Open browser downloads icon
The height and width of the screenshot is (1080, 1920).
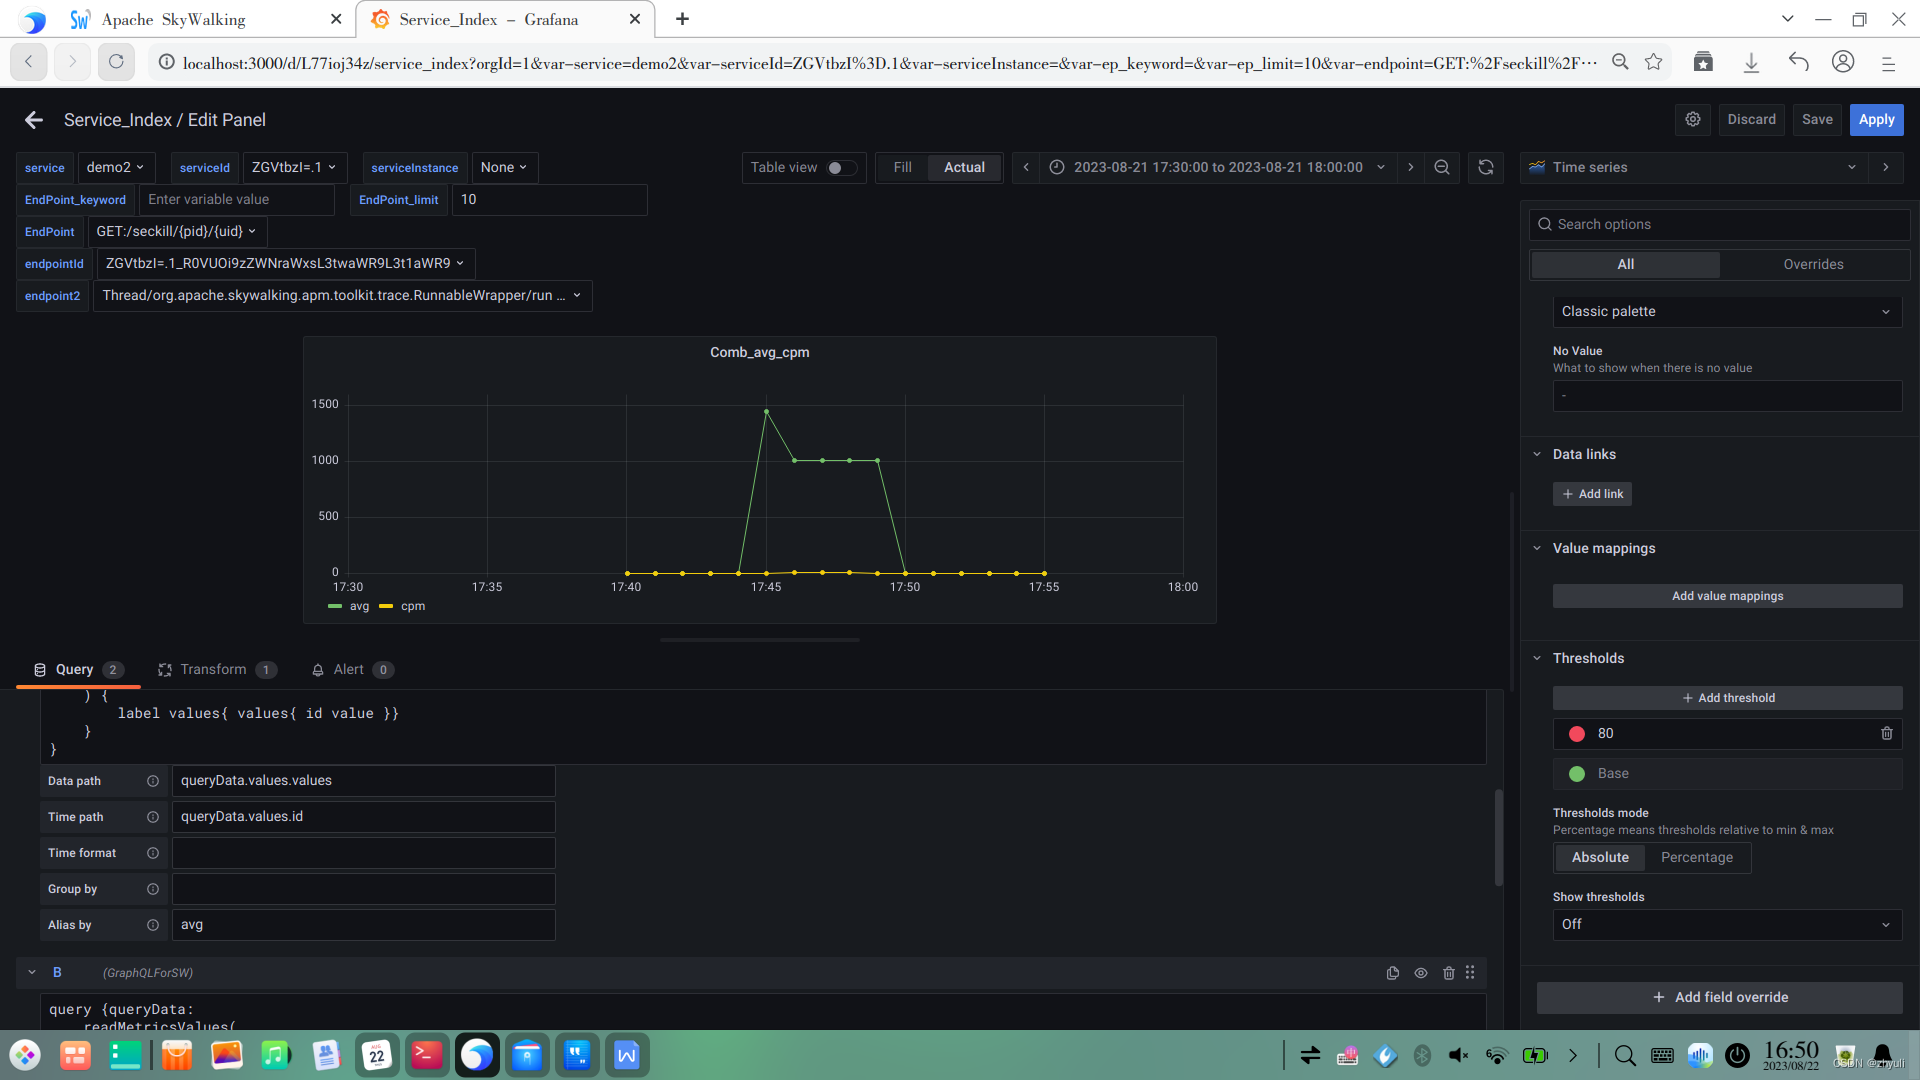click(x=1751, y=62)
